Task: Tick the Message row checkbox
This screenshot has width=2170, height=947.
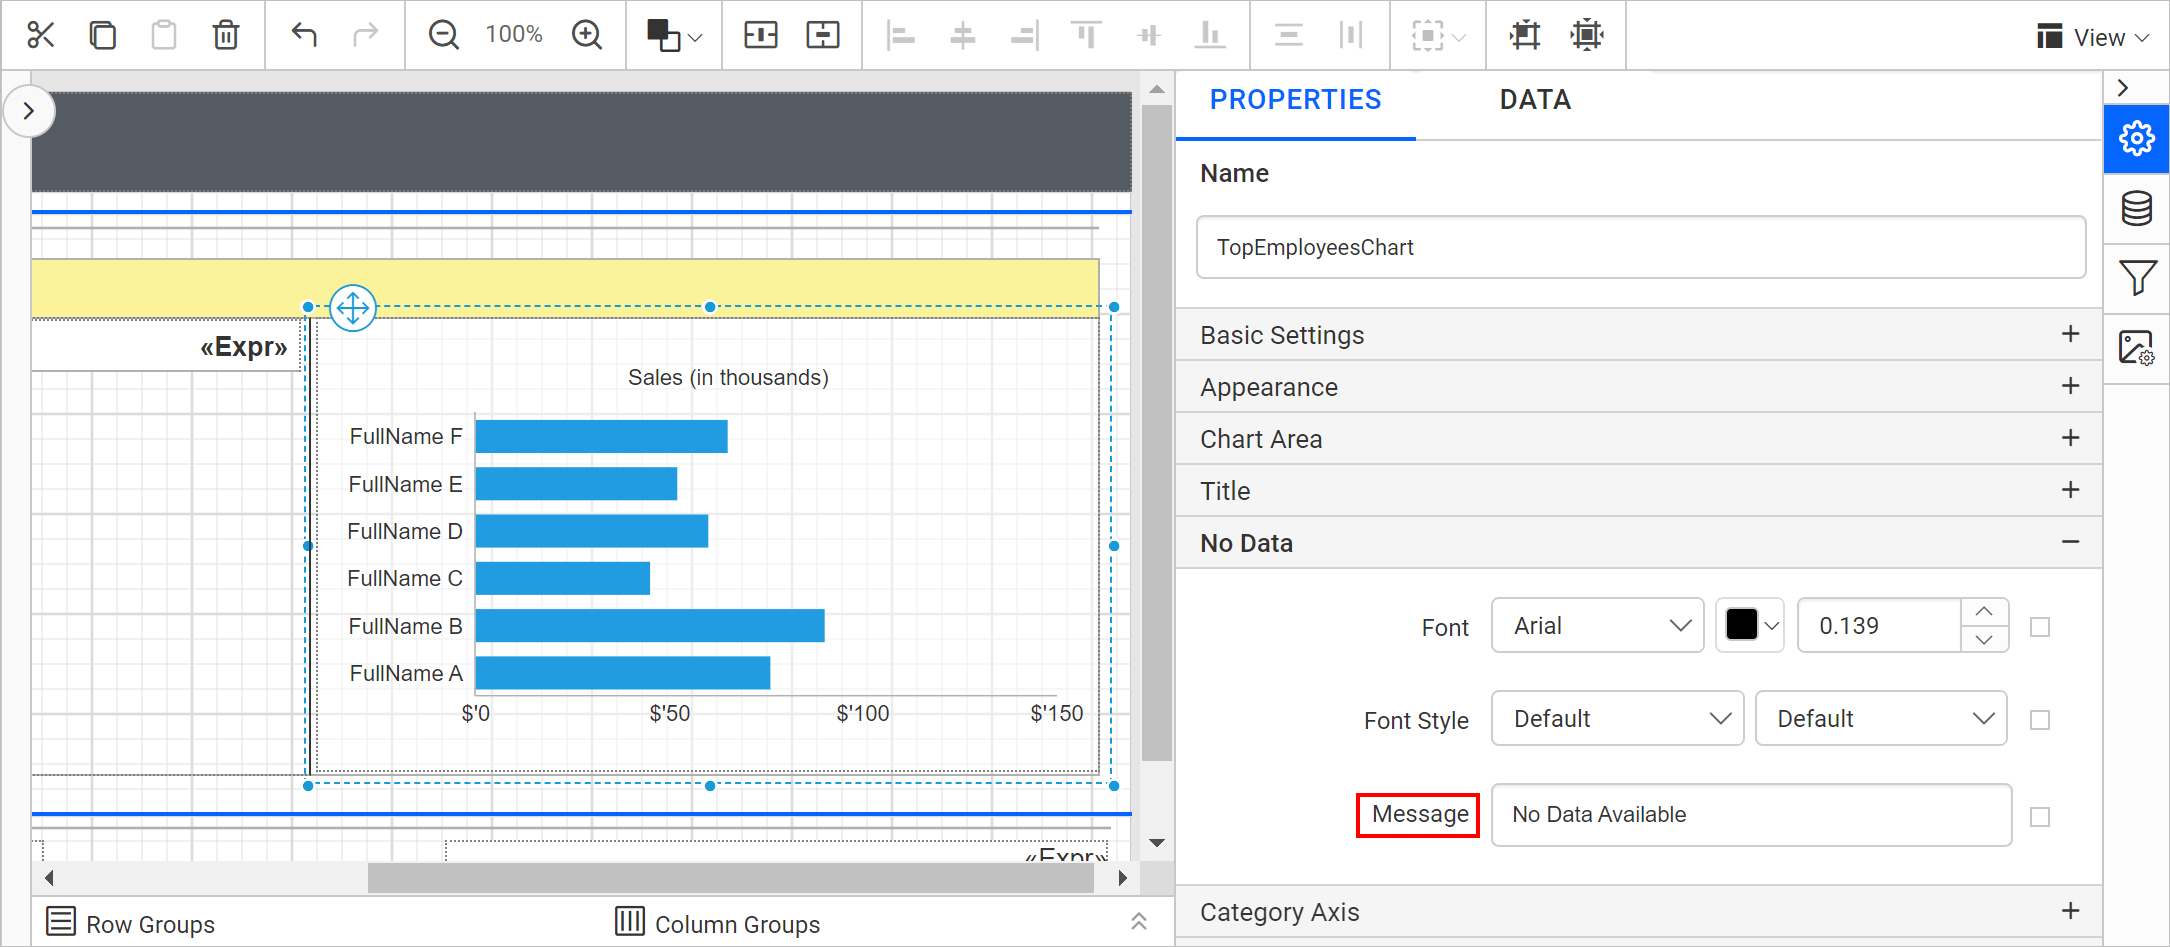Action: 2040,817
